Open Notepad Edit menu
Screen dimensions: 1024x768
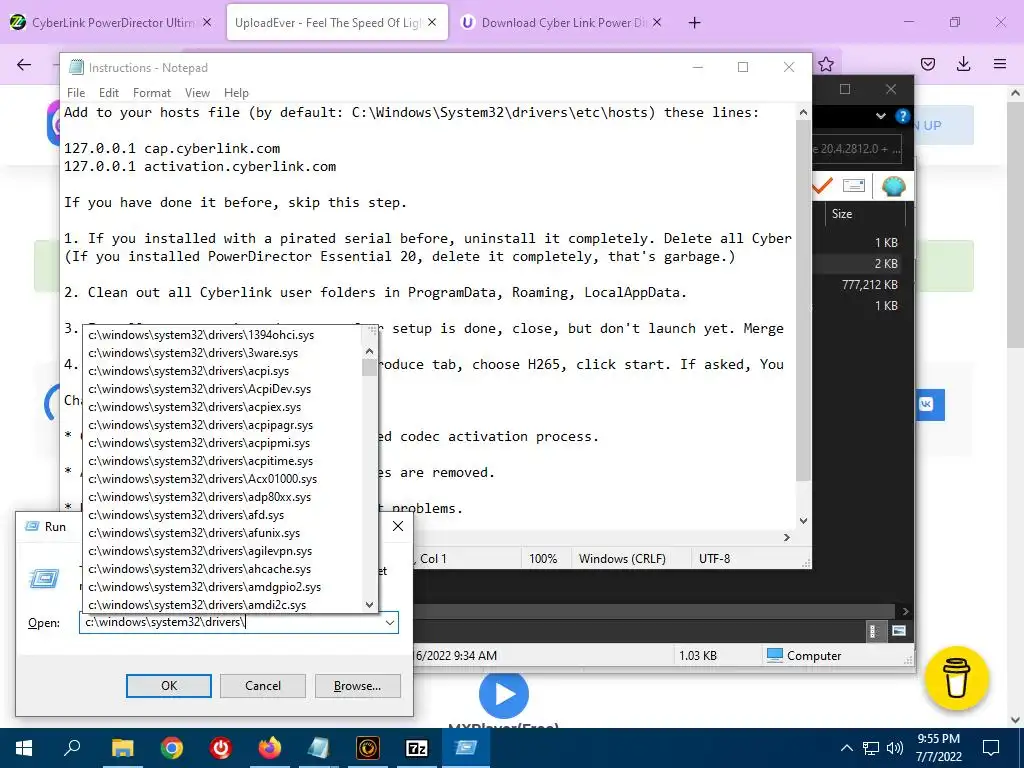point(108,93)
